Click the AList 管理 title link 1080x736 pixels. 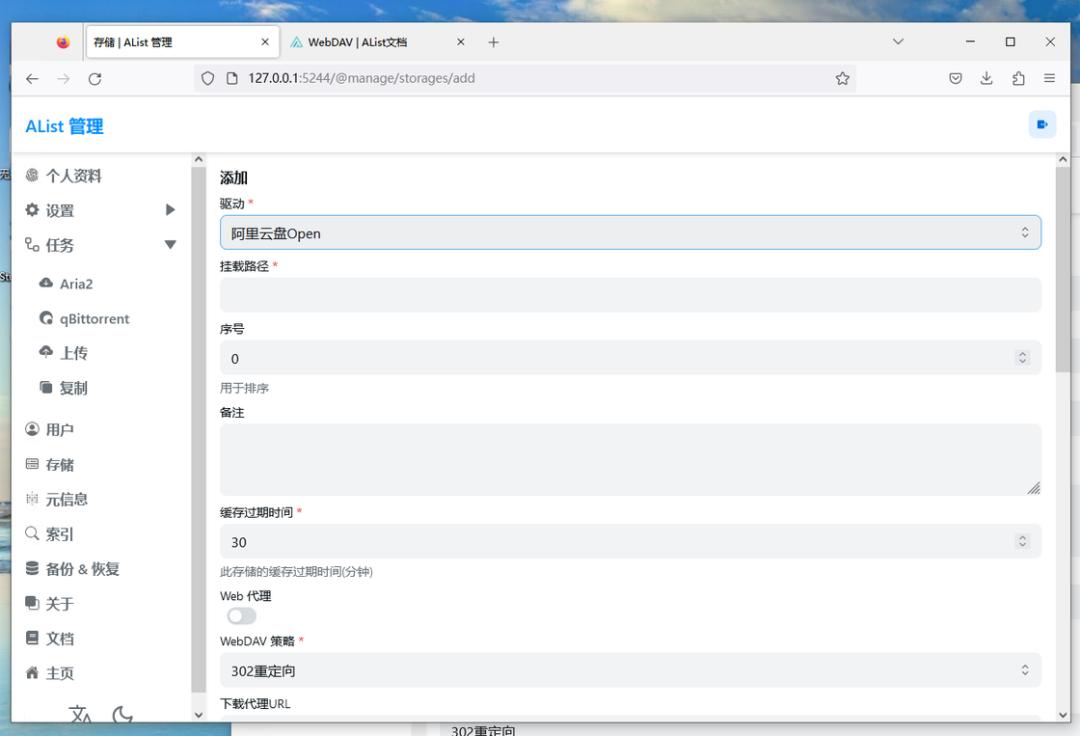[x=64, y=126]
